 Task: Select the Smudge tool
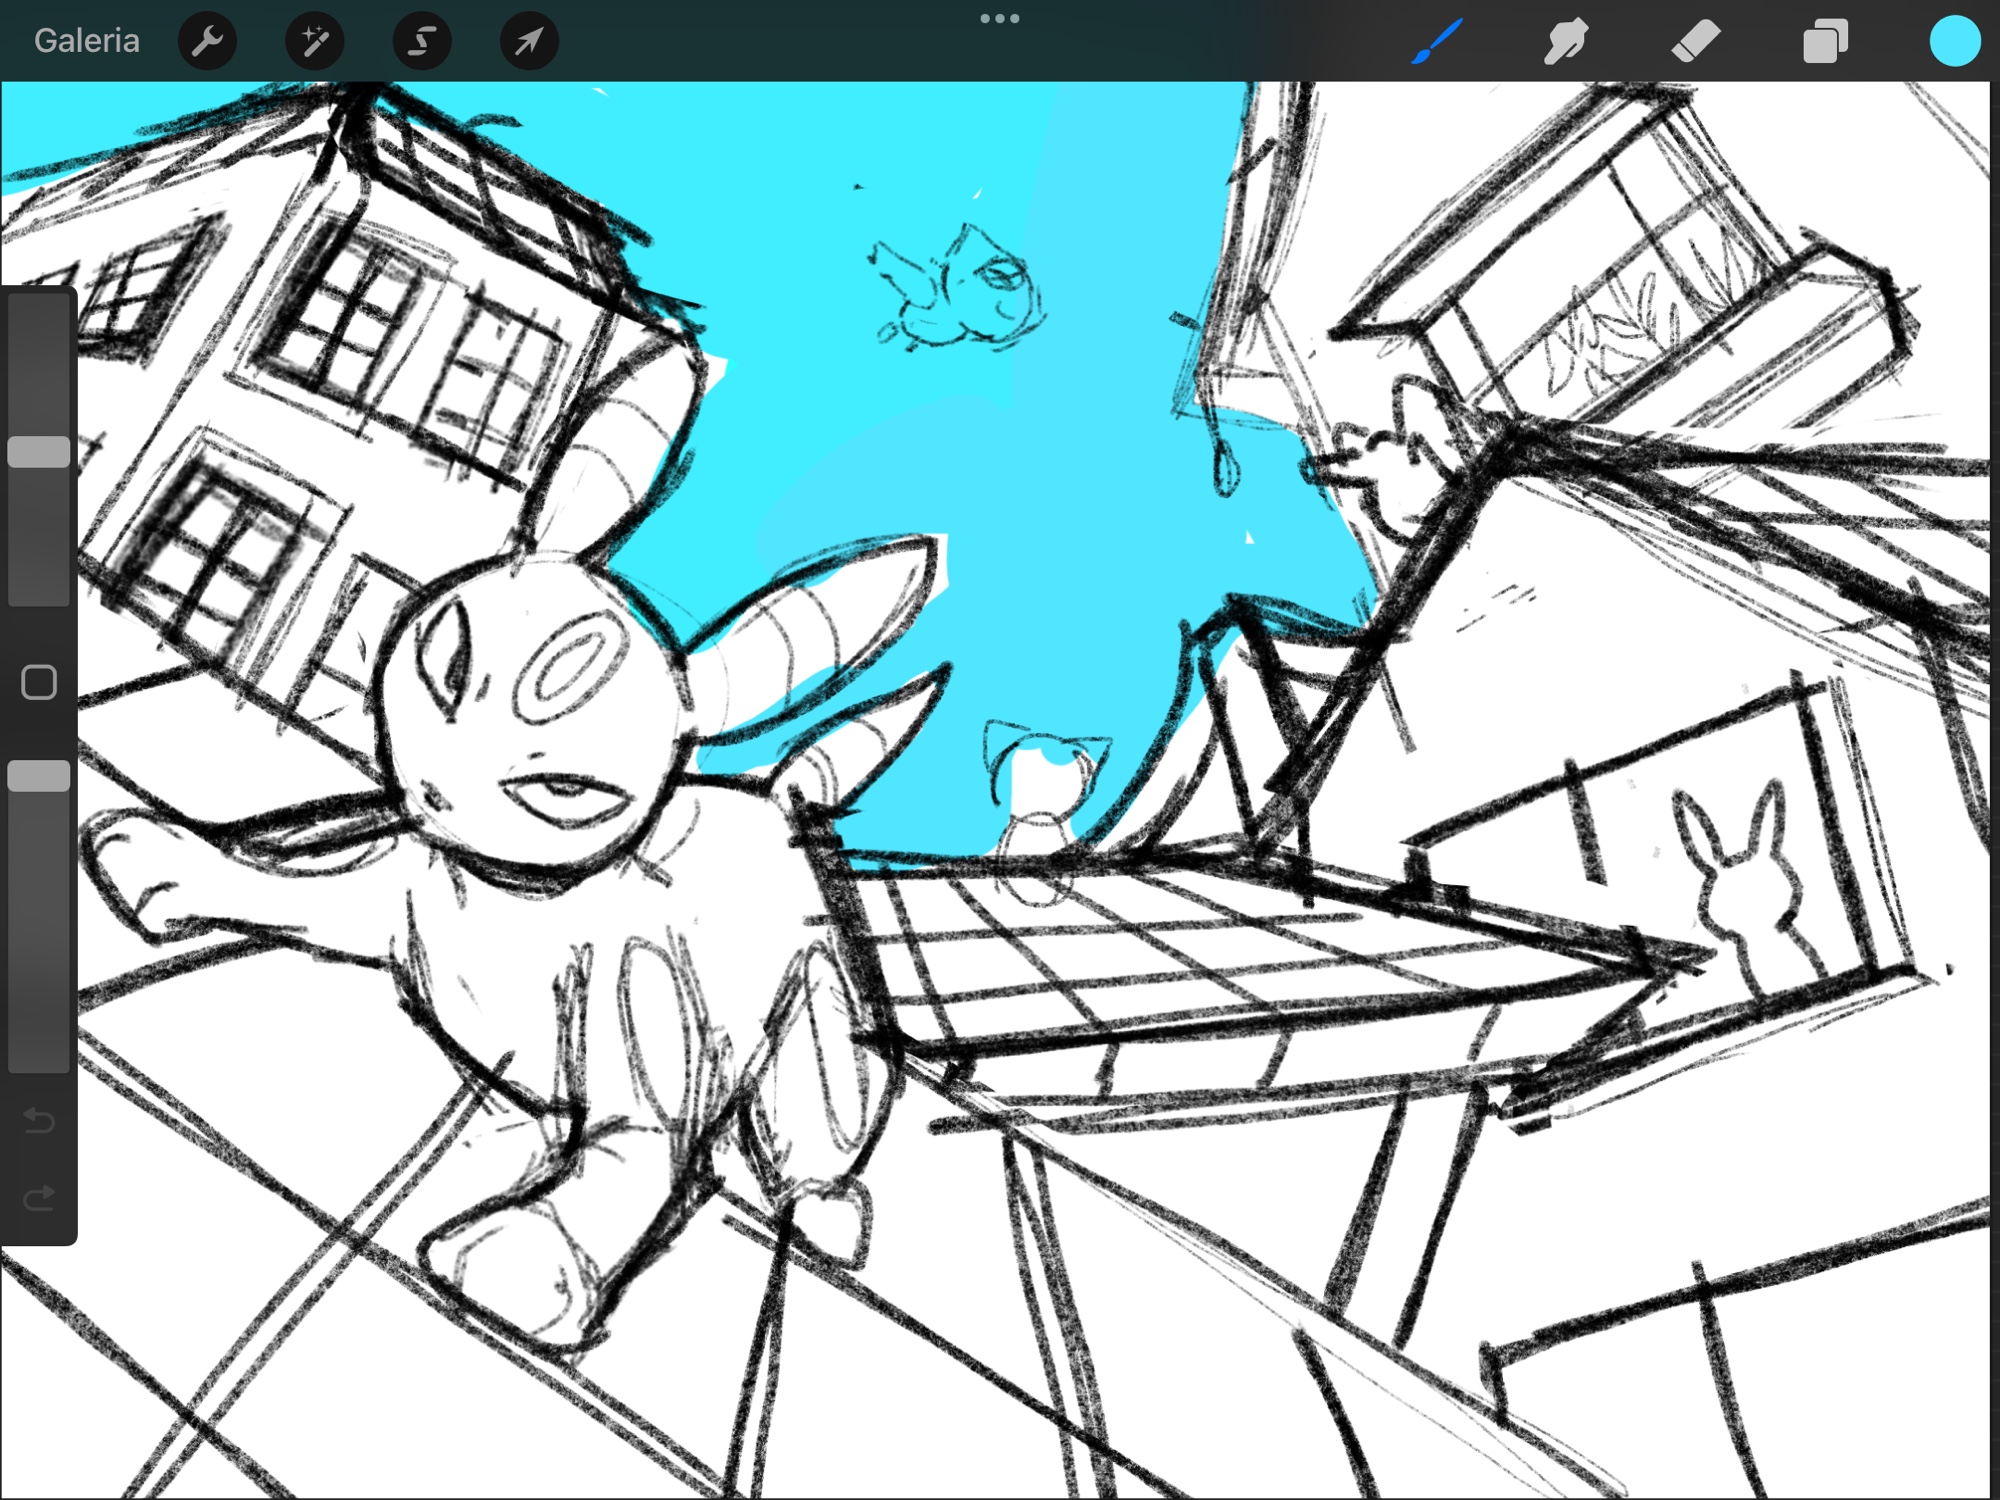coord(1565,41)
